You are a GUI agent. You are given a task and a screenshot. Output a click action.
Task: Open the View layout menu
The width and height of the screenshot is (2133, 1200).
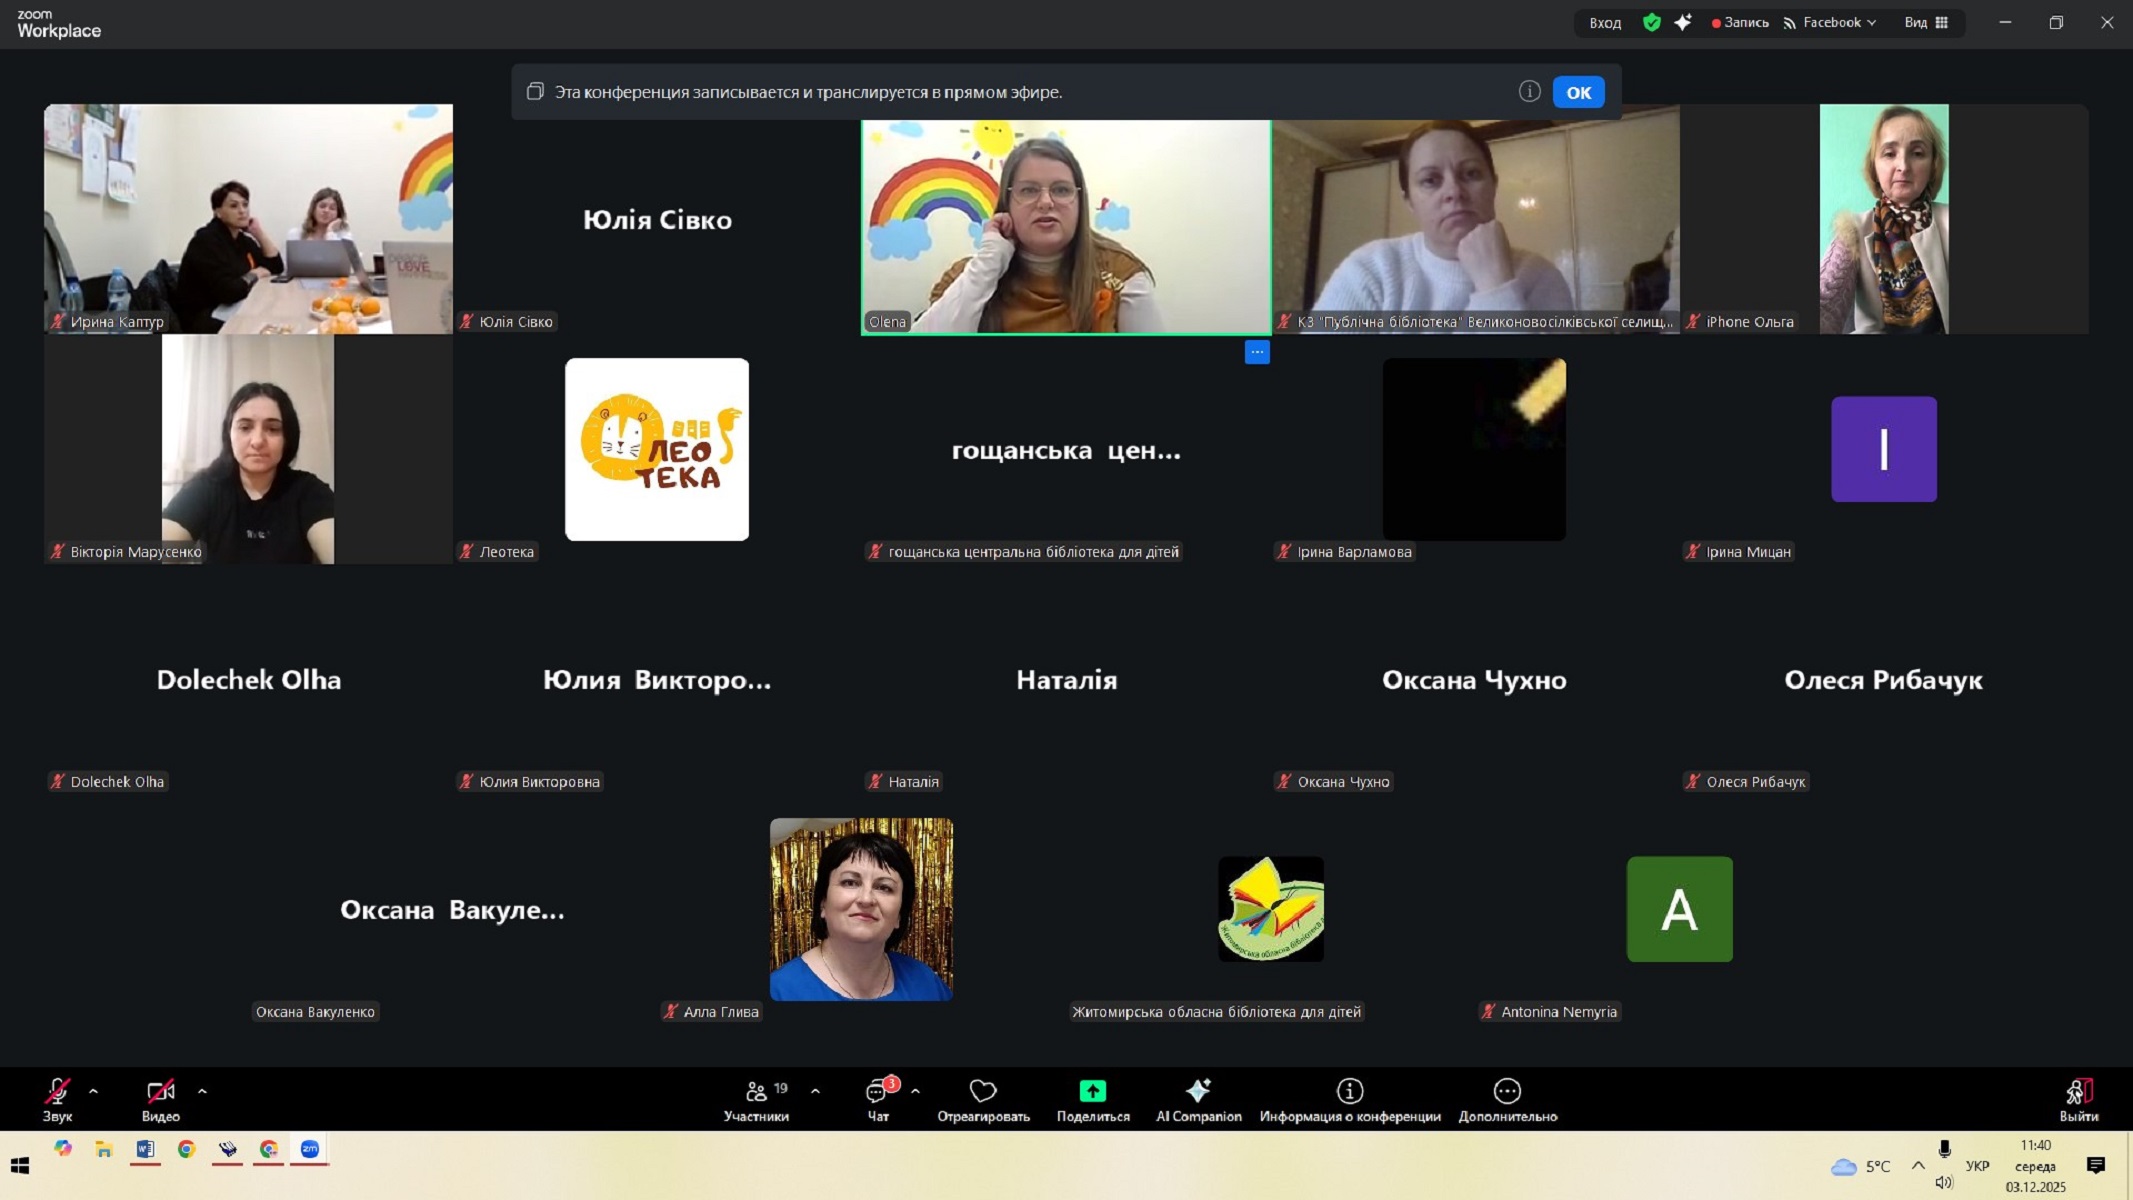(x=1925, y=22)
